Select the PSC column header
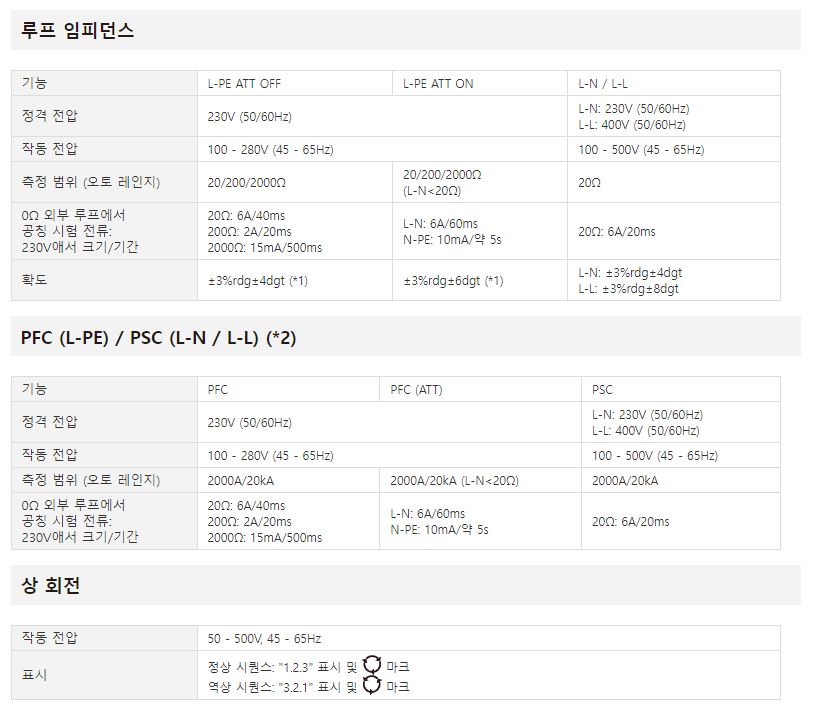The image size is (816, 713). [602, 390]
